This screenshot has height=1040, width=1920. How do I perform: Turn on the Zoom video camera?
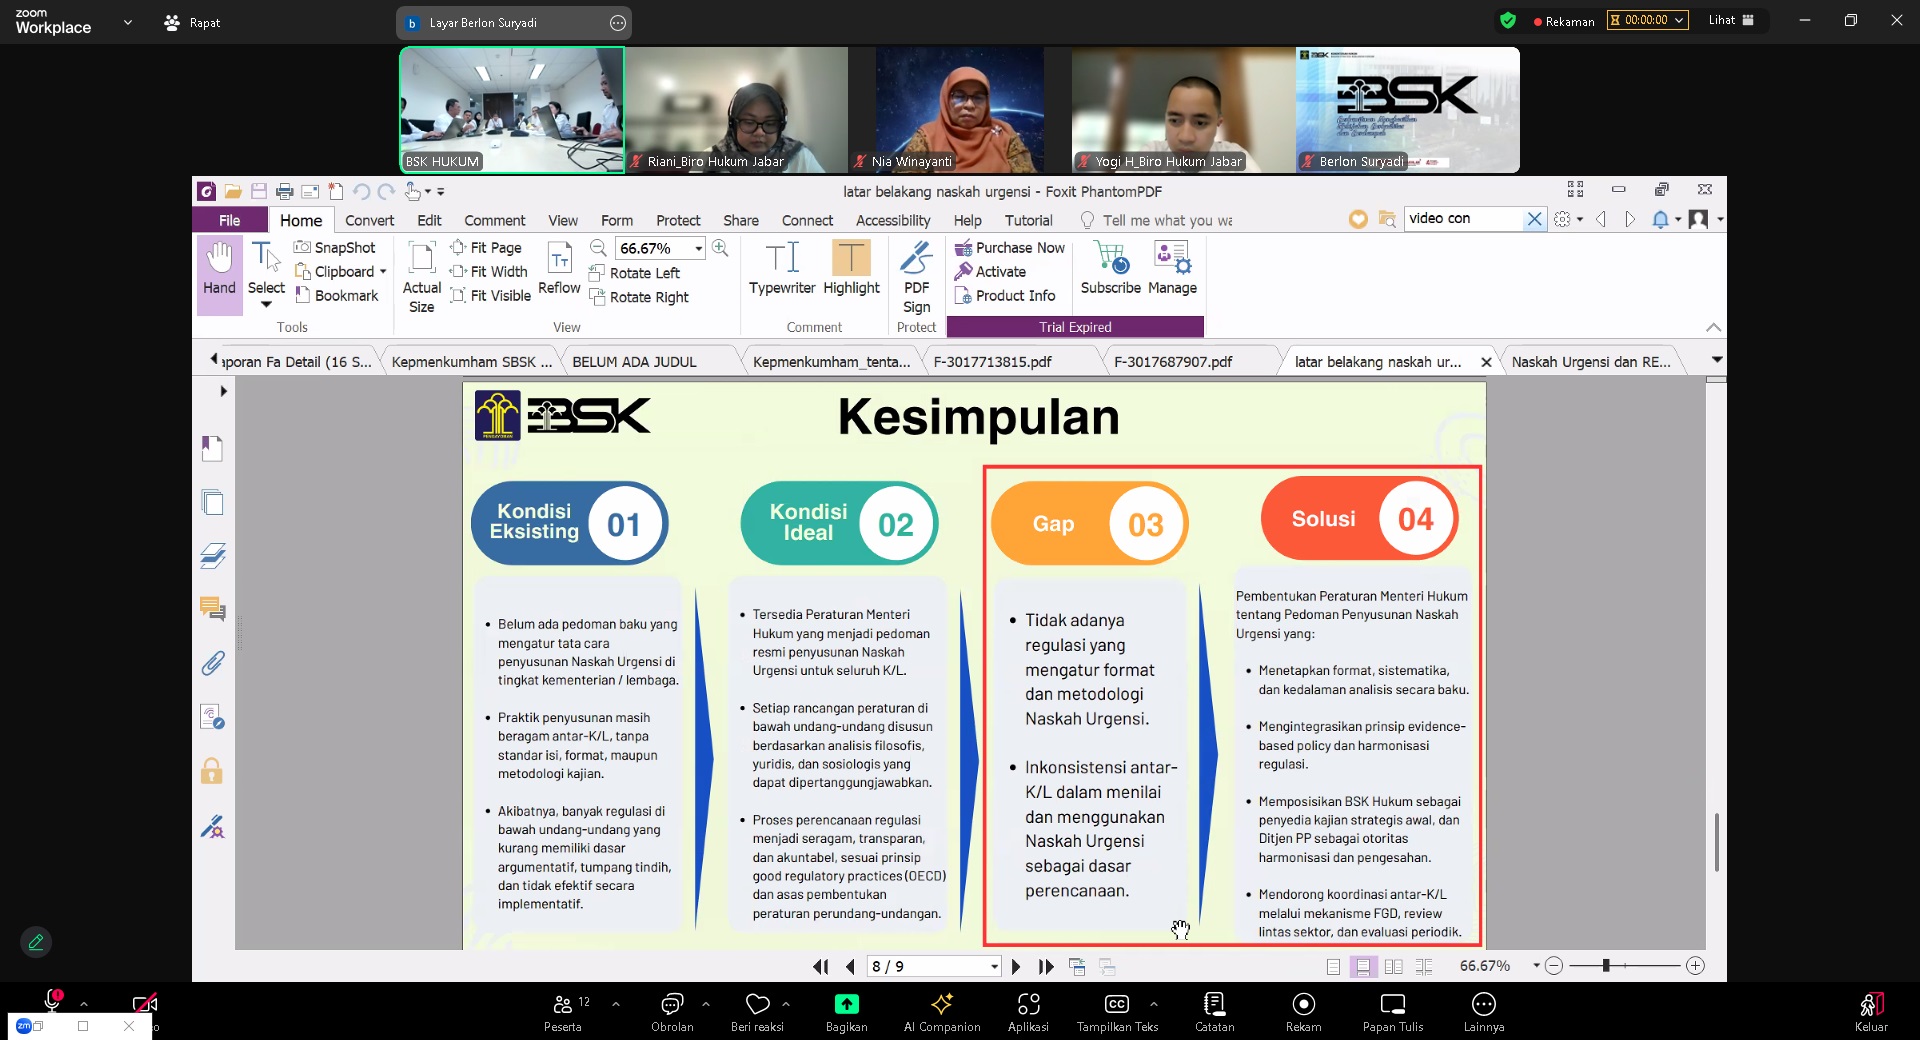pyautogui.click(x=144, y=1003)
